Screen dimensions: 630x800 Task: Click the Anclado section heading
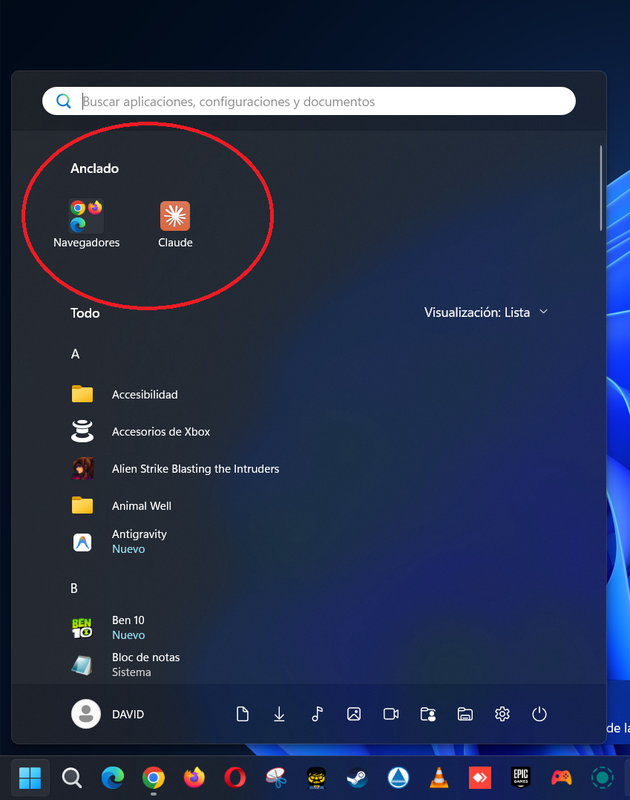coord(94,168)
